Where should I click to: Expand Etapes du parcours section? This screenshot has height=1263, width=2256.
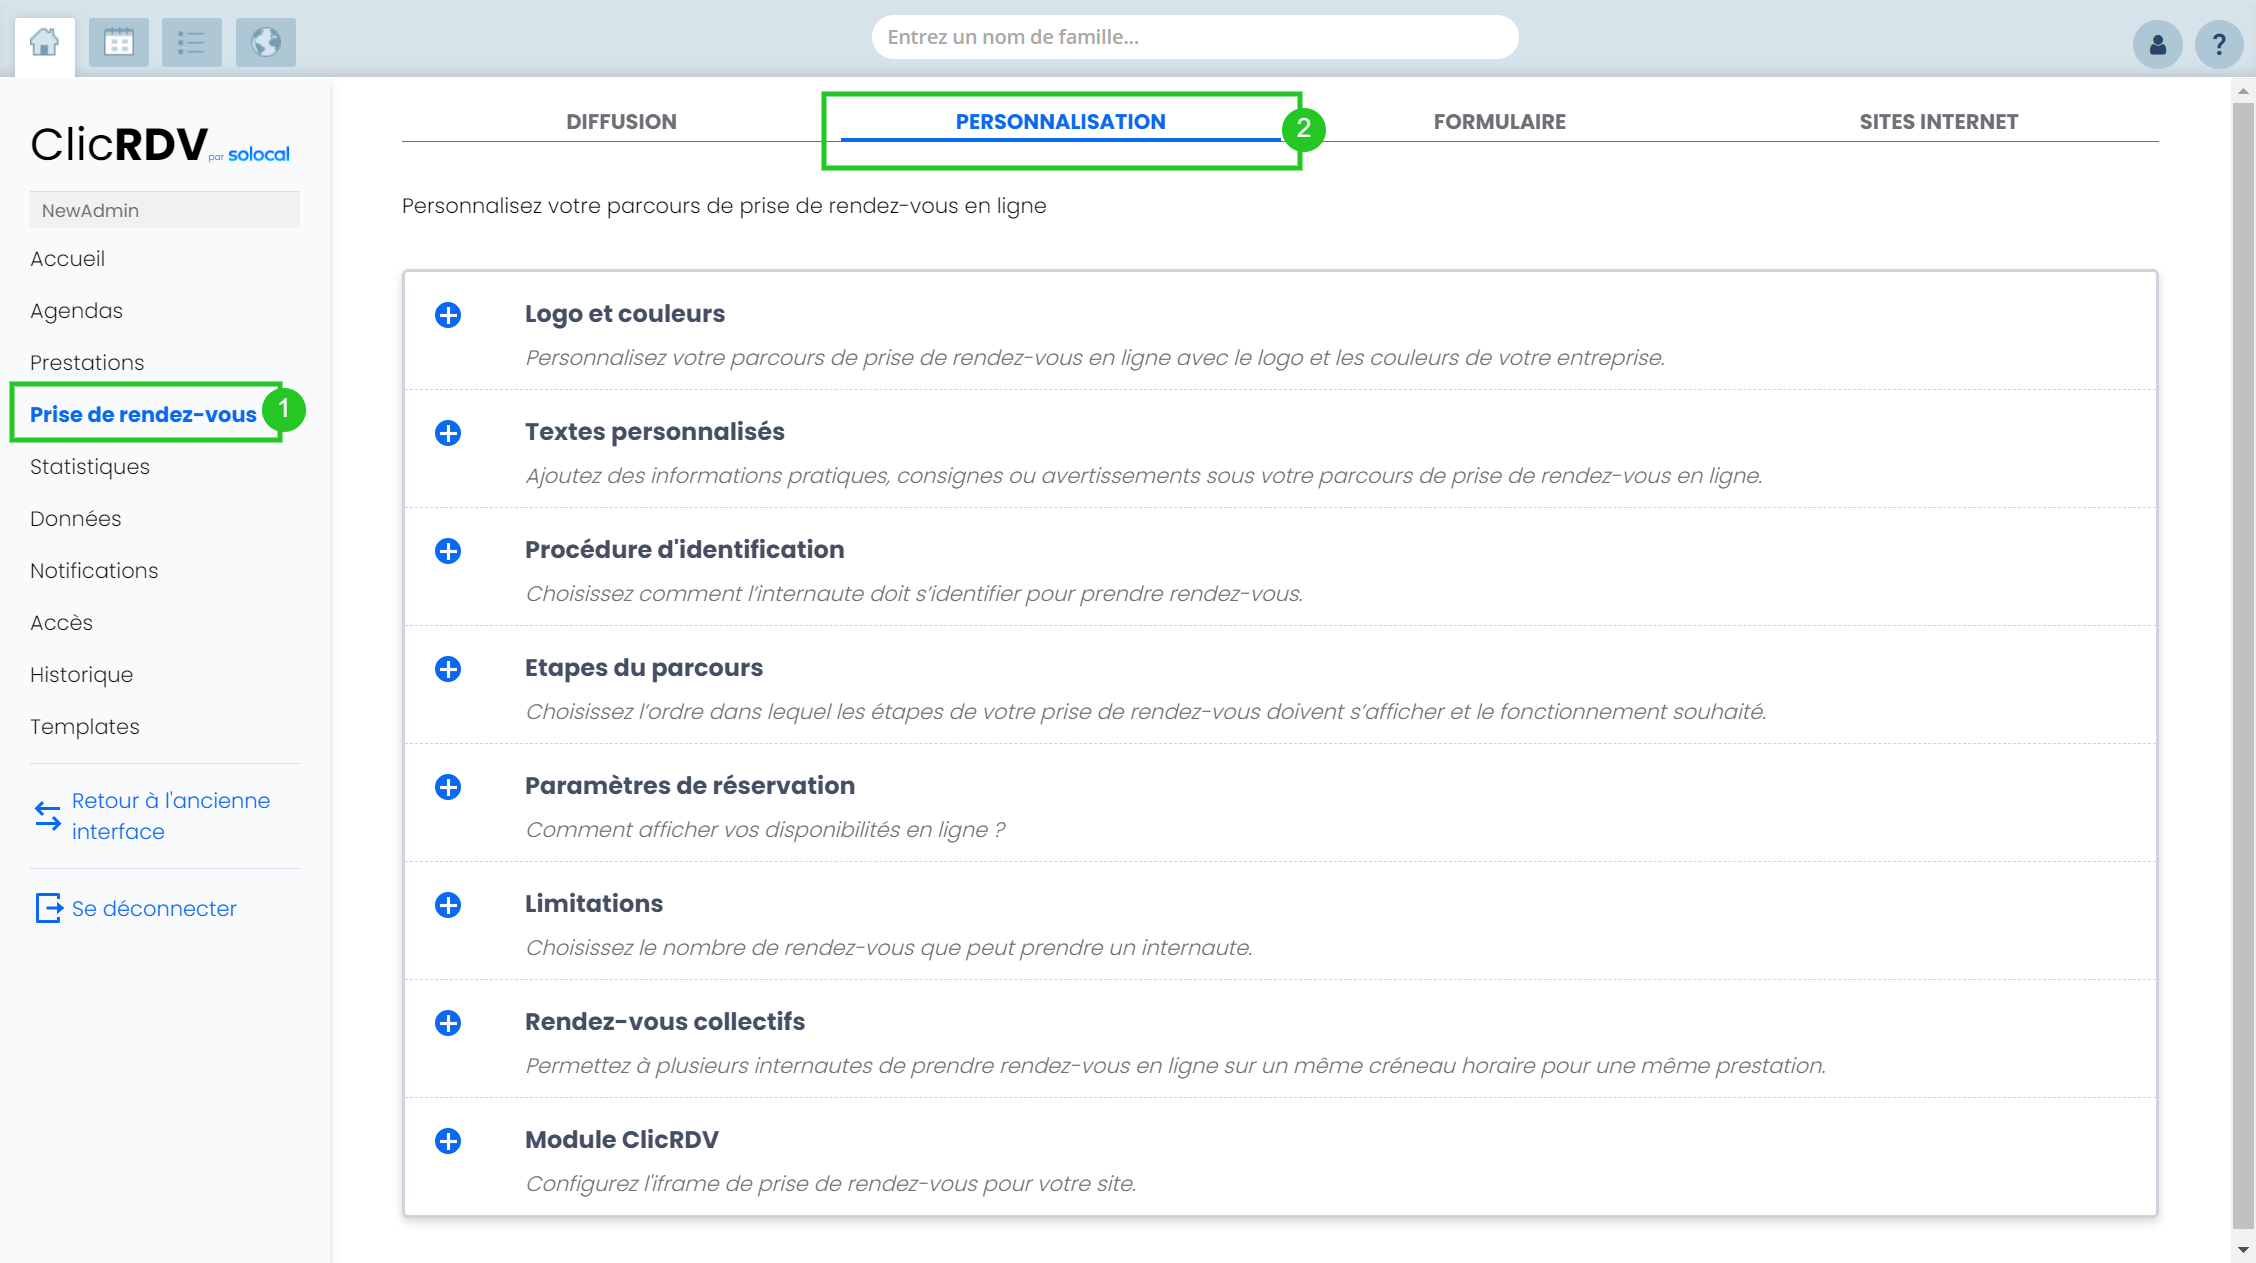pyautogui.click(x=448, y=669)
